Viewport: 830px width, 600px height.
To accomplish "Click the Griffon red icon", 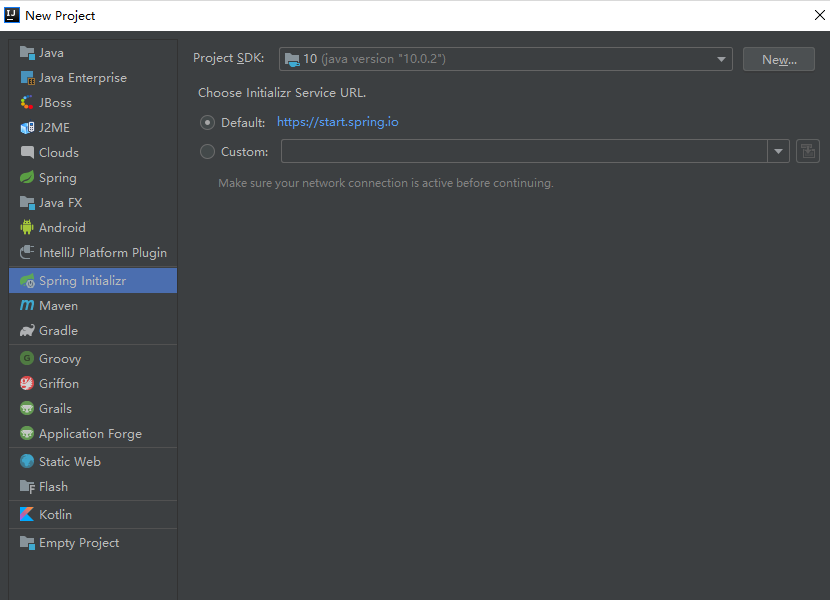I will click(x=27, y=383).
